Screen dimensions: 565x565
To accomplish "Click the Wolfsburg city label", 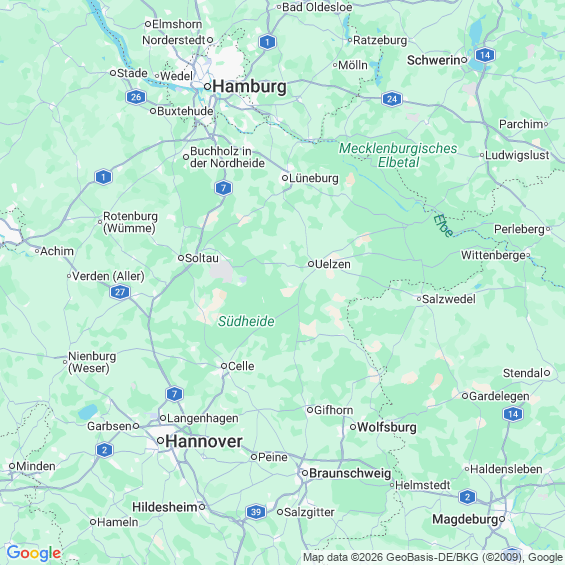I will coord(387,427).
